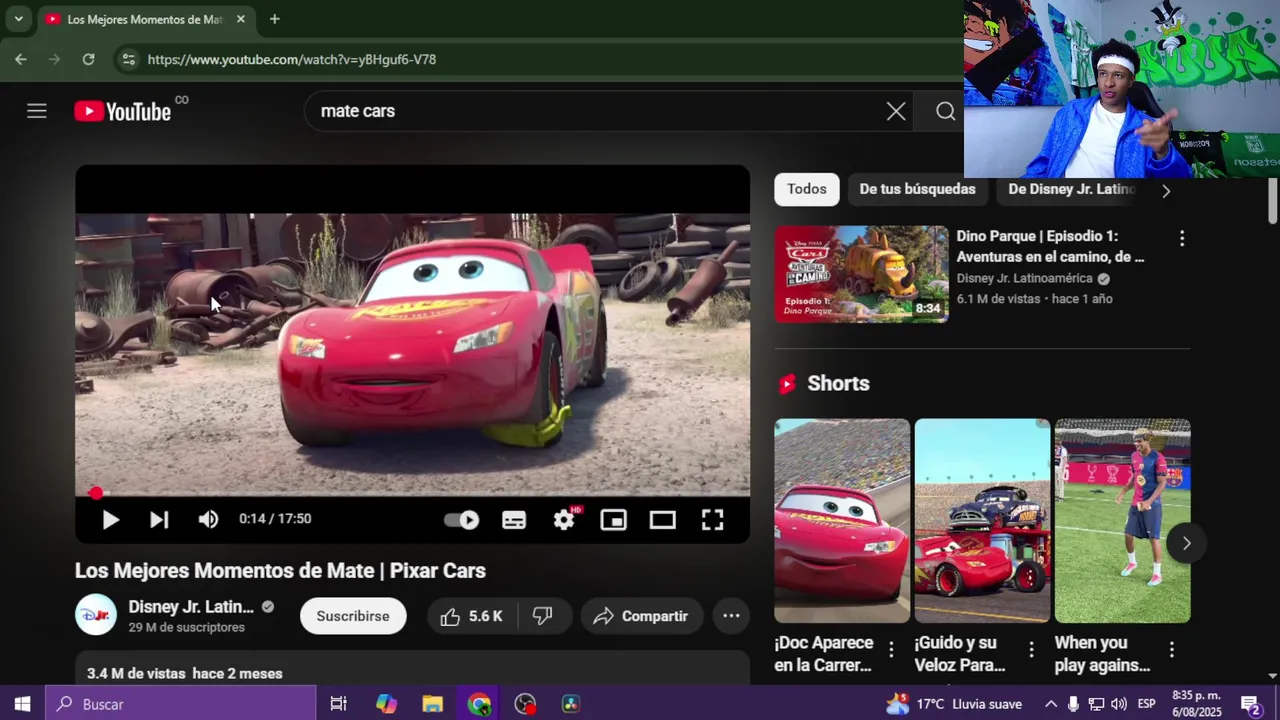The width and height of the screenshot is (1280, 720).
Task: Open ¡Guido y su Veloz Para... short
Action: pos(982,521)
